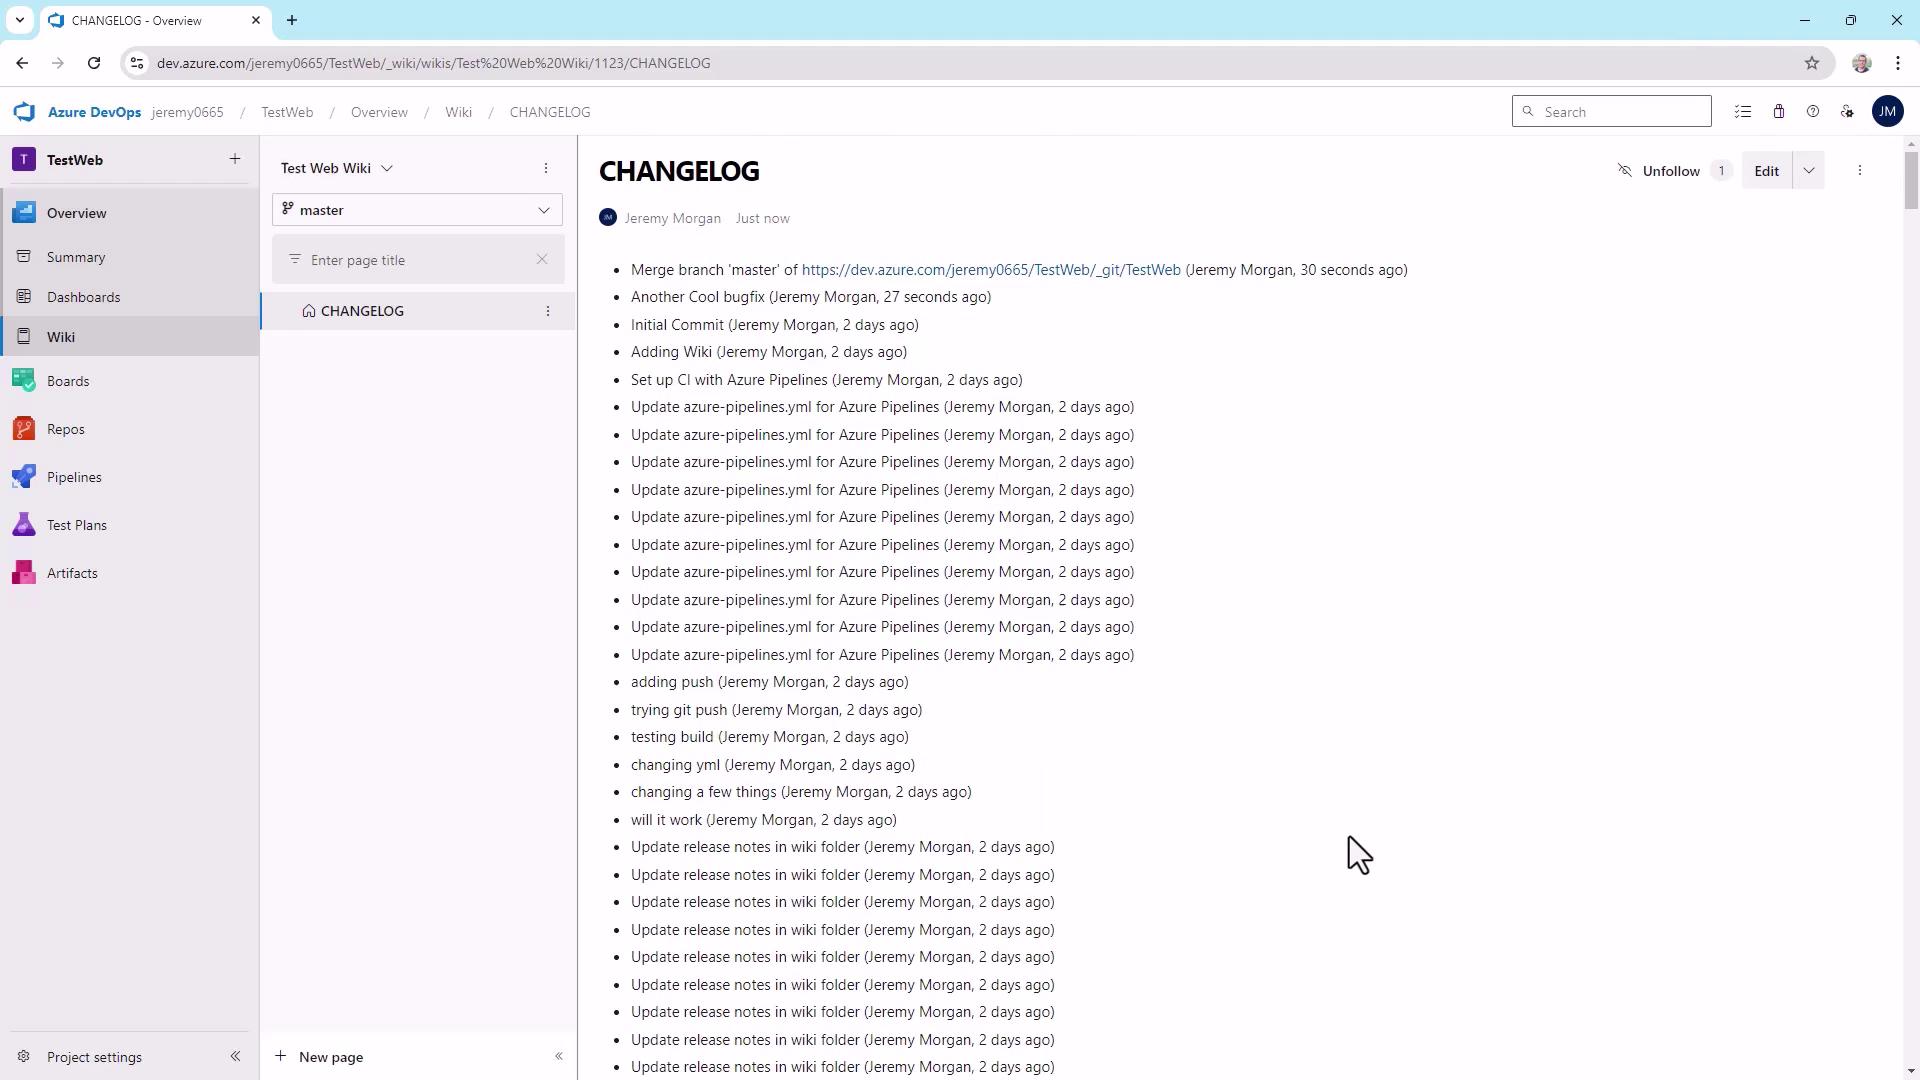Open the Boards hub icon
This screenshot has width=1920, height=1080.
coord(24,381)
